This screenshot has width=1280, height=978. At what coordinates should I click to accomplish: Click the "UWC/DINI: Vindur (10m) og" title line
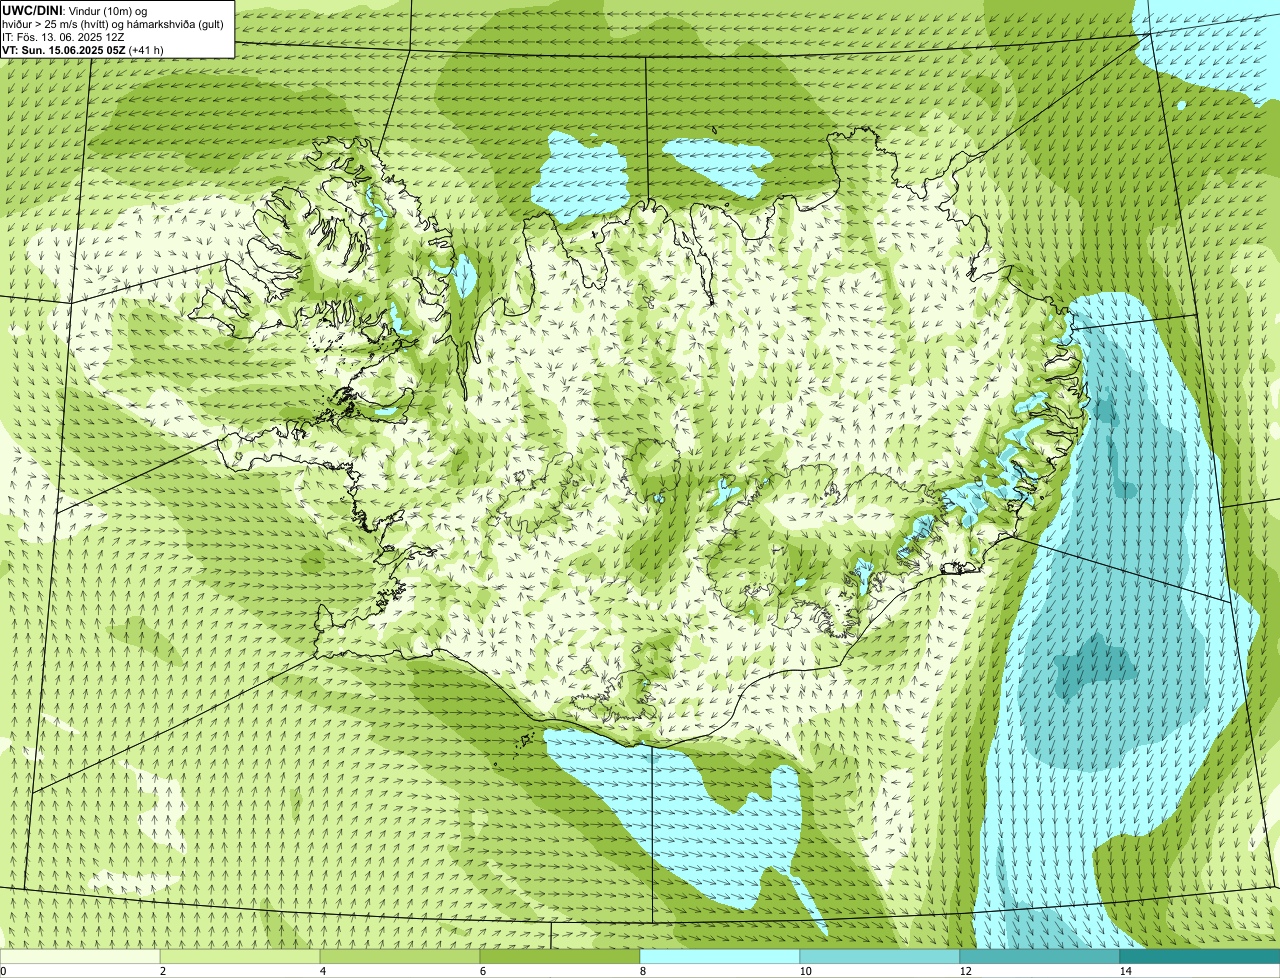(75, 10)
